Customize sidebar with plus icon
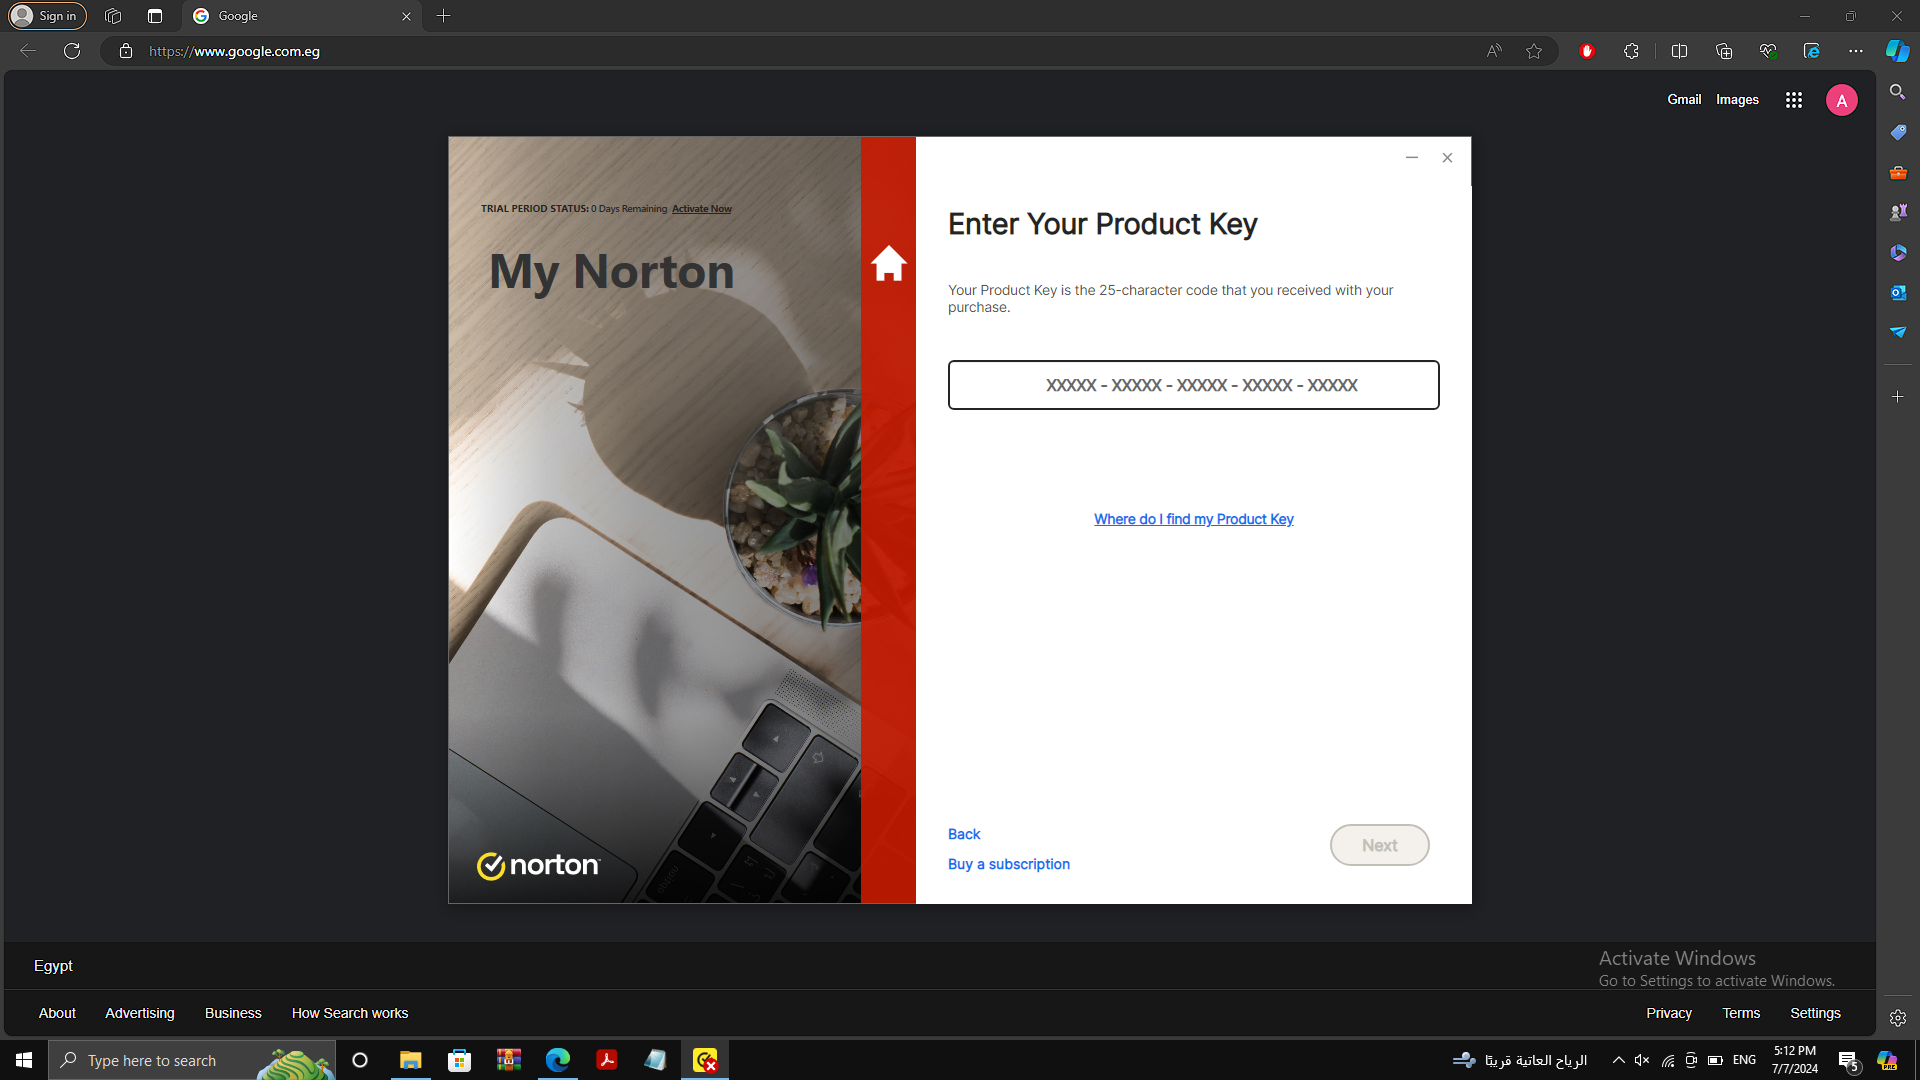1920x1080 pixels. pyautogui.click(x=1898, y=397)
